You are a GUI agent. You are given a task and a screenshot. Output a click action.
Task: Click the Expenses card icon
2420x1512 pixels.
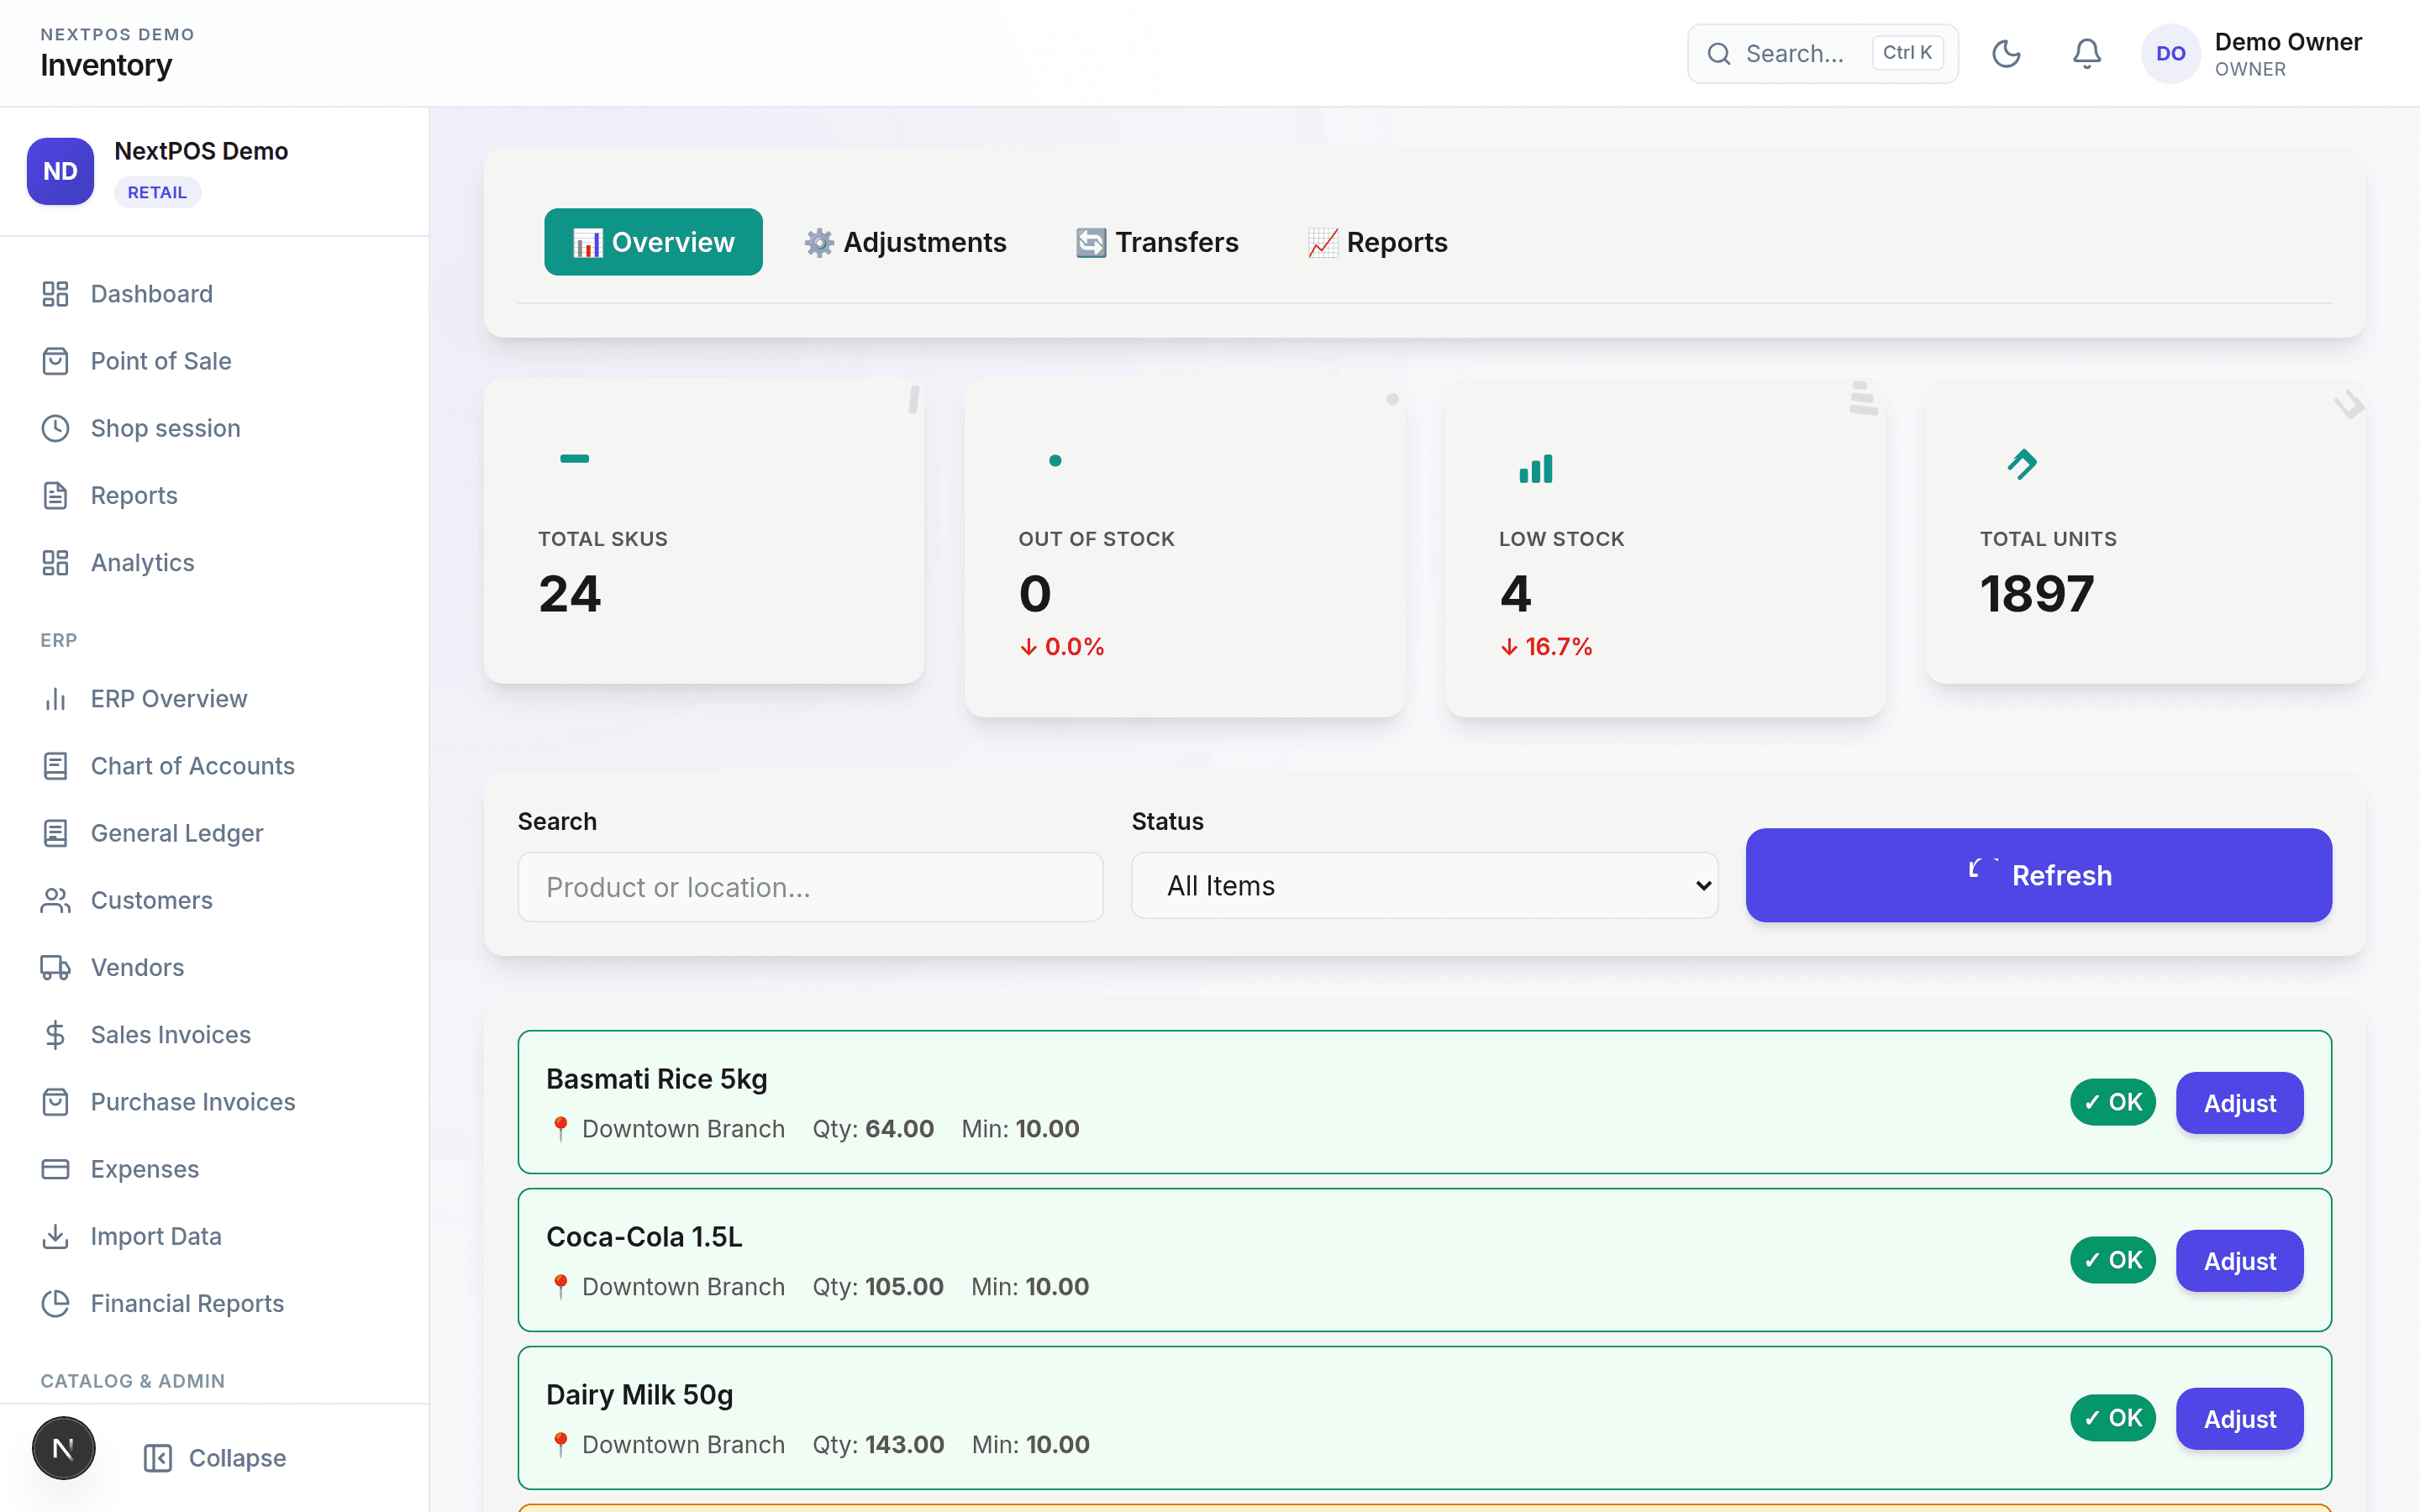click(x=55, y=1169)
